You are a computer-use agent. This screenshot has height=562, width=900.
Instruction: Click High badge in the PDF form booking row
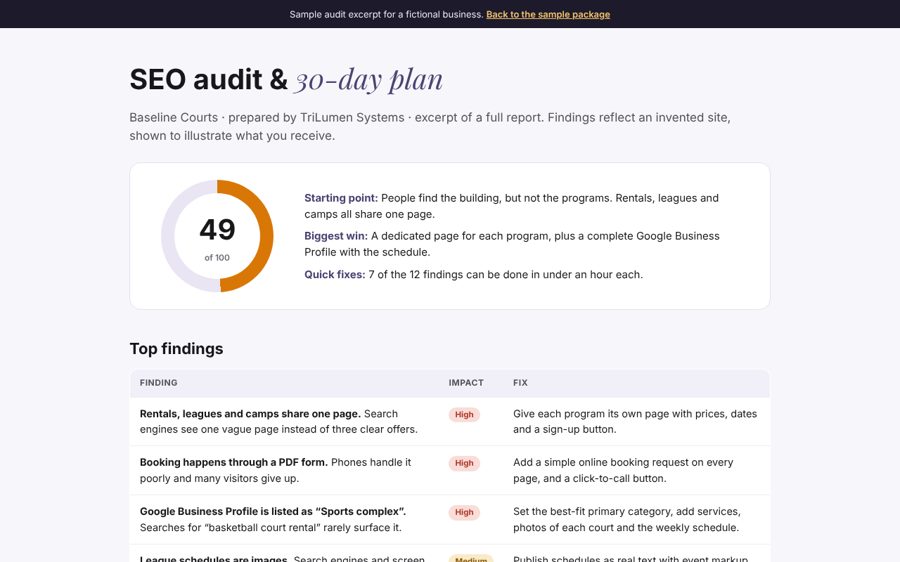tap(464, 463)
